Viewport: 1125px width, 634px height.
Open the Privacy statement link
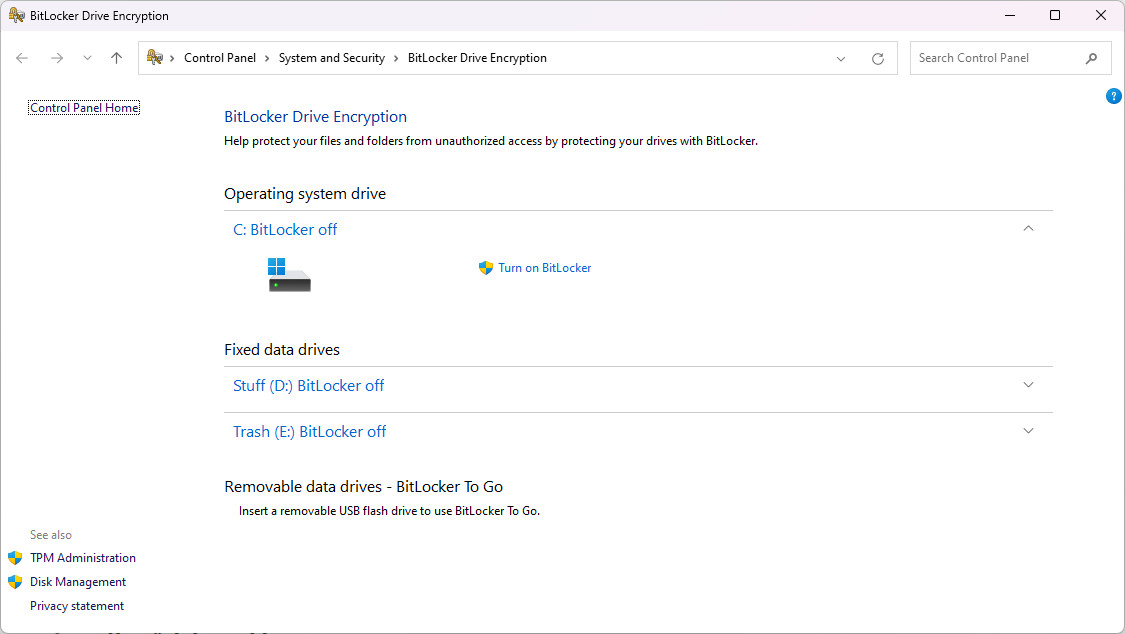tap(77, 606)
